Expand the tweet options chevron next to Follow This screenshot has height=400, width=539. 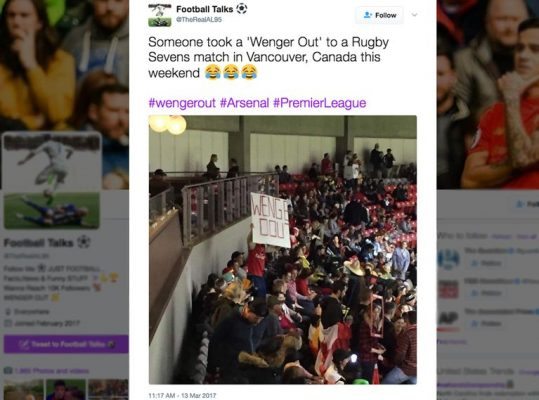click(x=415, y=15)
